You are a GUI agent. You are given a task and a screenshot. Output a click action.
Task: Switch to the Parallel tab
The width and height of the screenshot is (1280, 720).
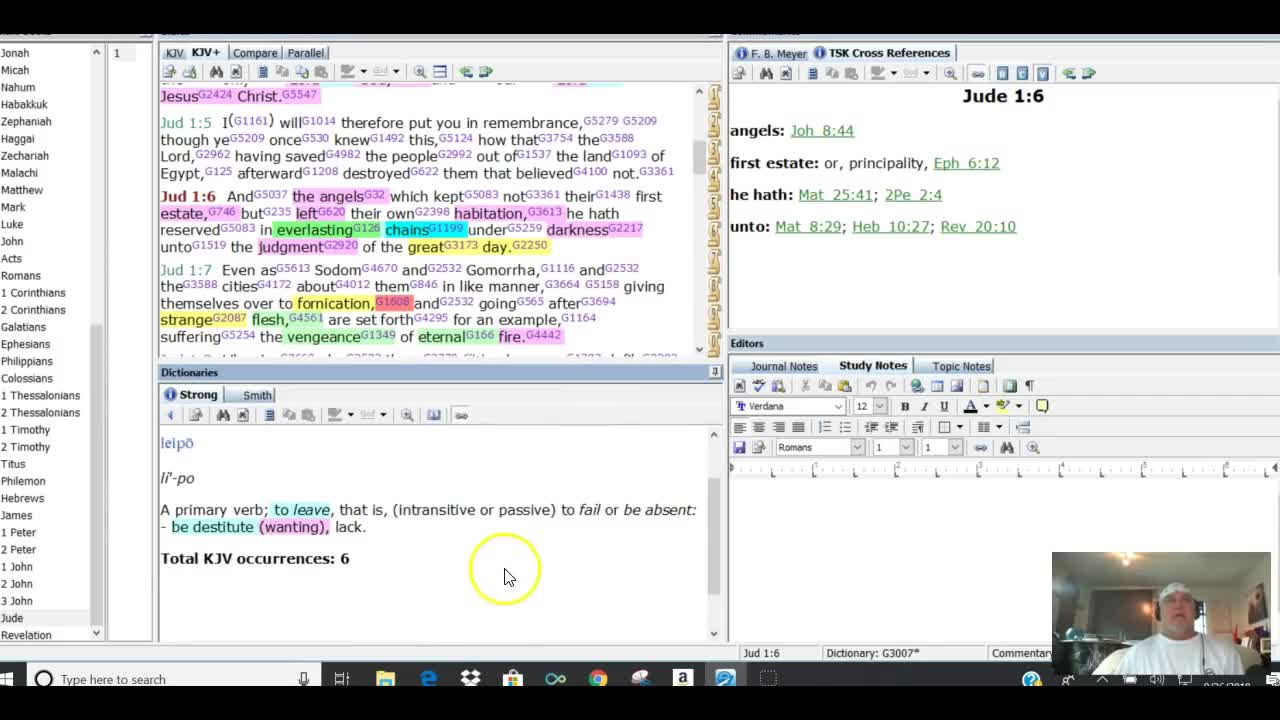point(305,53)
